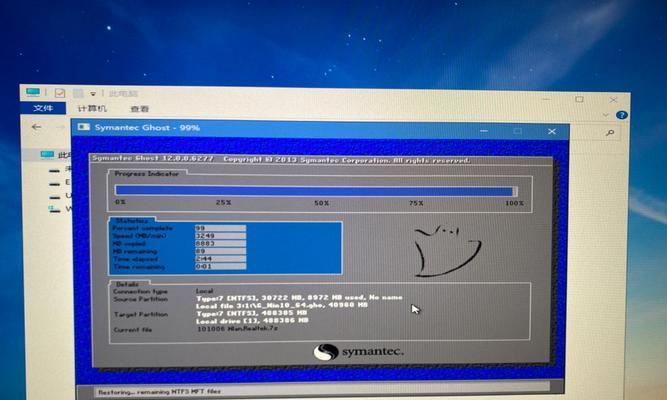Click the Properties checkmark icon in Explorer's quick access toolbar
Screen dimensions: 667x400
[x=60, y=93]
